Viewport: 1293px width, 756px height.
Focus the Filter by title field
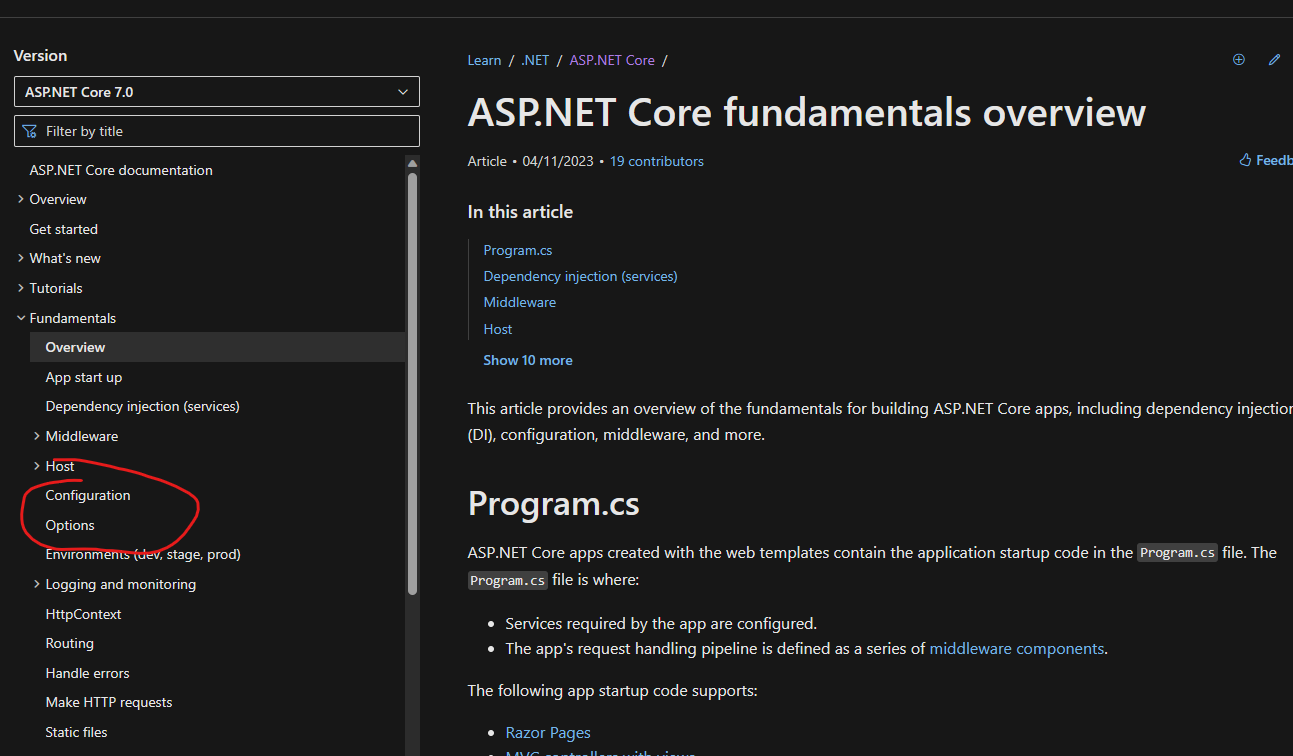[217, 131]
